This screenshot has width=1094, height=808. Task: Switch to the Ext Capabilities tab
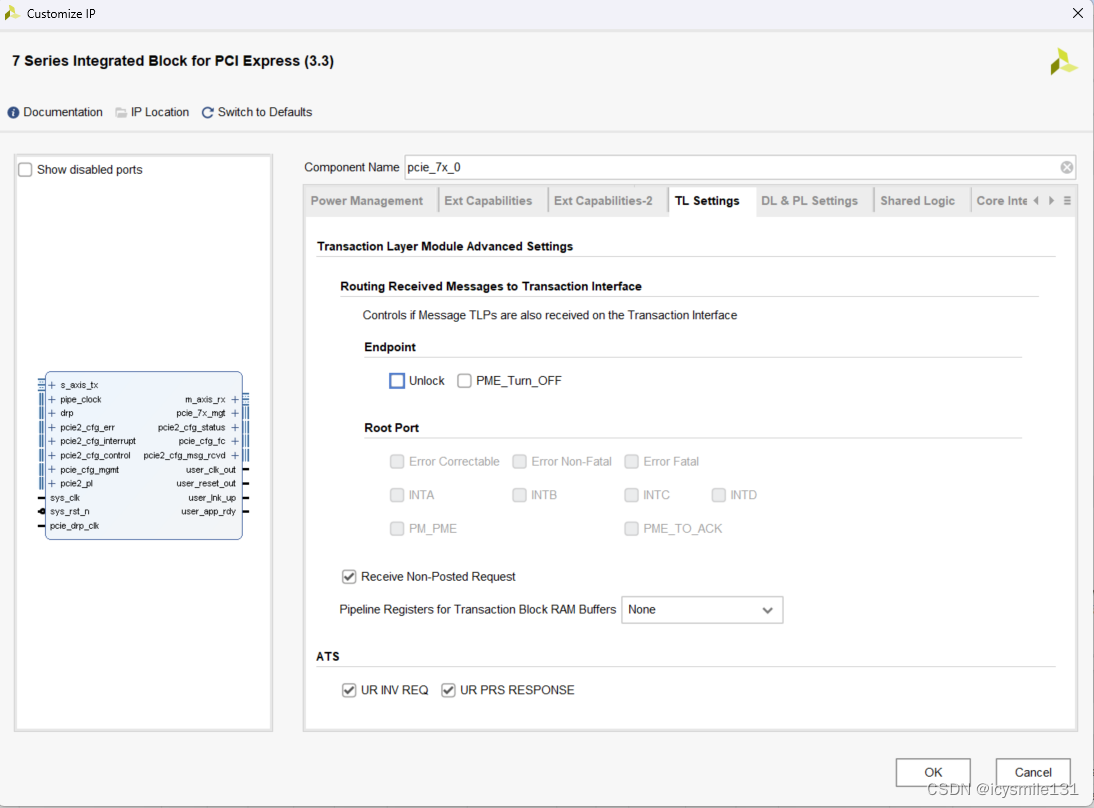click(x=488, y=201)
